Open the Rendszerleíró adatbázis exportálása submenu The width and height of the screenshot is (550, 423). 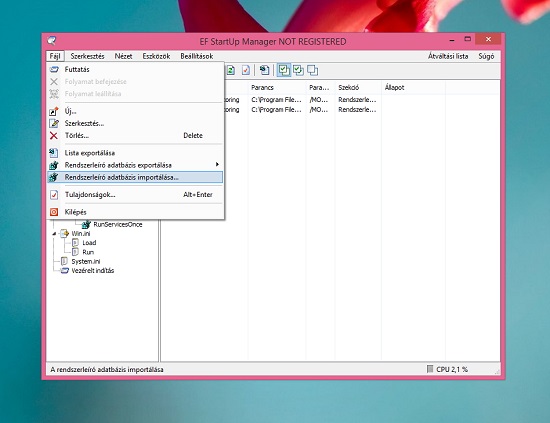[x=135, y=165]
